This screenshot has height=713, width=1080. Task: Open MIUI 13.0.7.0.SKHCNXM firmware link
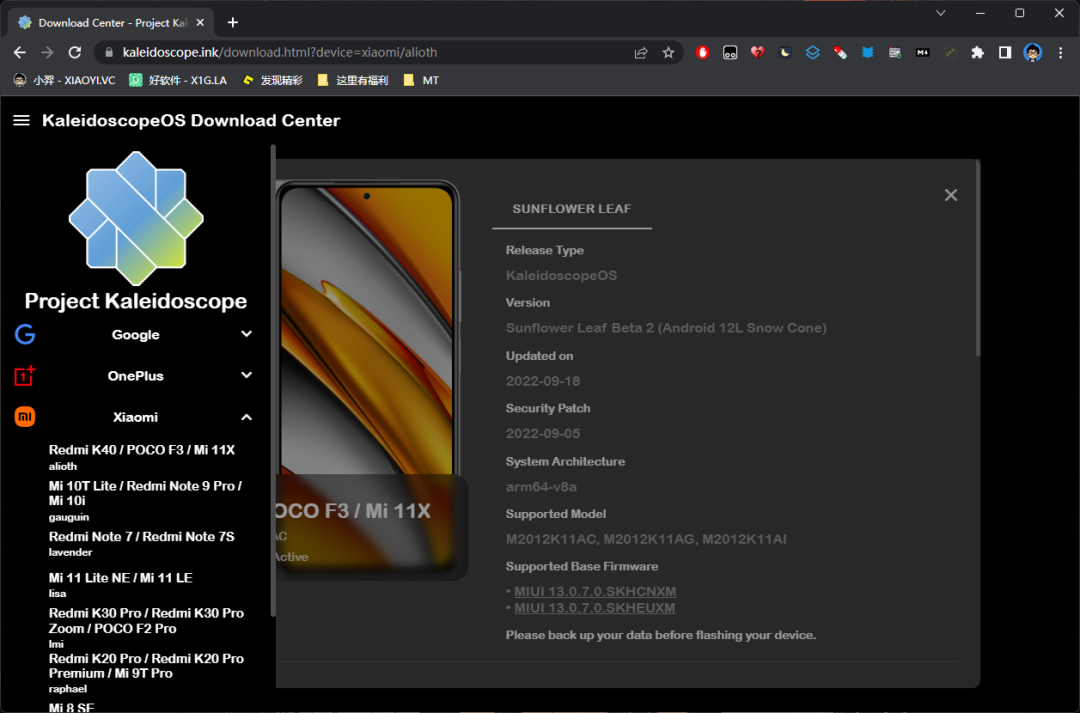pyautogui.click(x=595, y=592)
